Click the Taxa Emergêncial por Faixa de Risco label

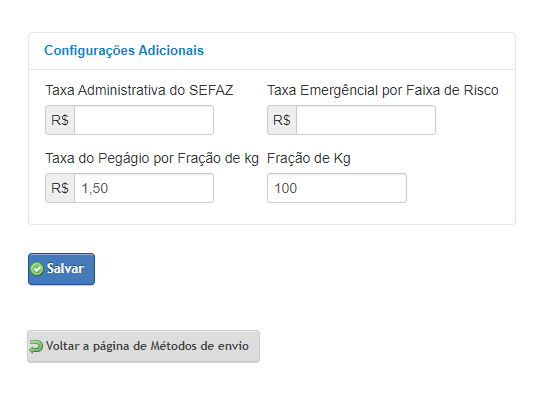(383, 90)
